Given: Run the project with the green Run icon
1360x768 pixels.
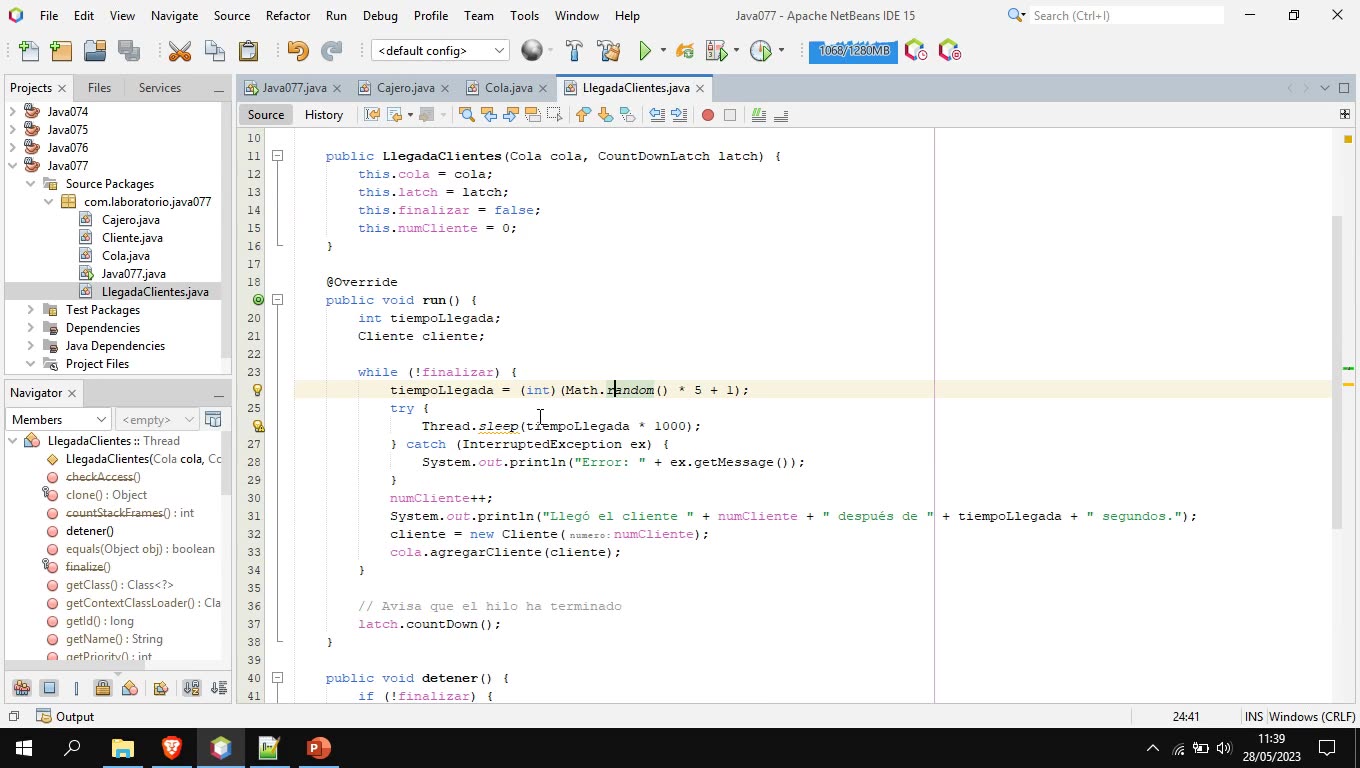Looking at the screenshot, I should tap(645, 49).
